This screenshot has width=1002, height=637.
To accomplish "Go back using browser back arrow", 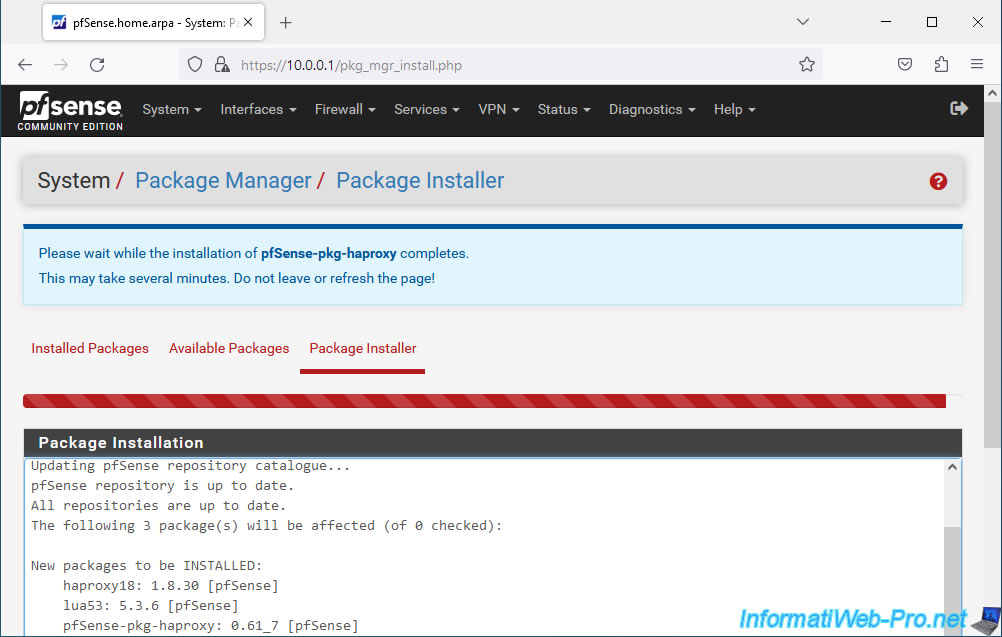I will click(25, 65).
